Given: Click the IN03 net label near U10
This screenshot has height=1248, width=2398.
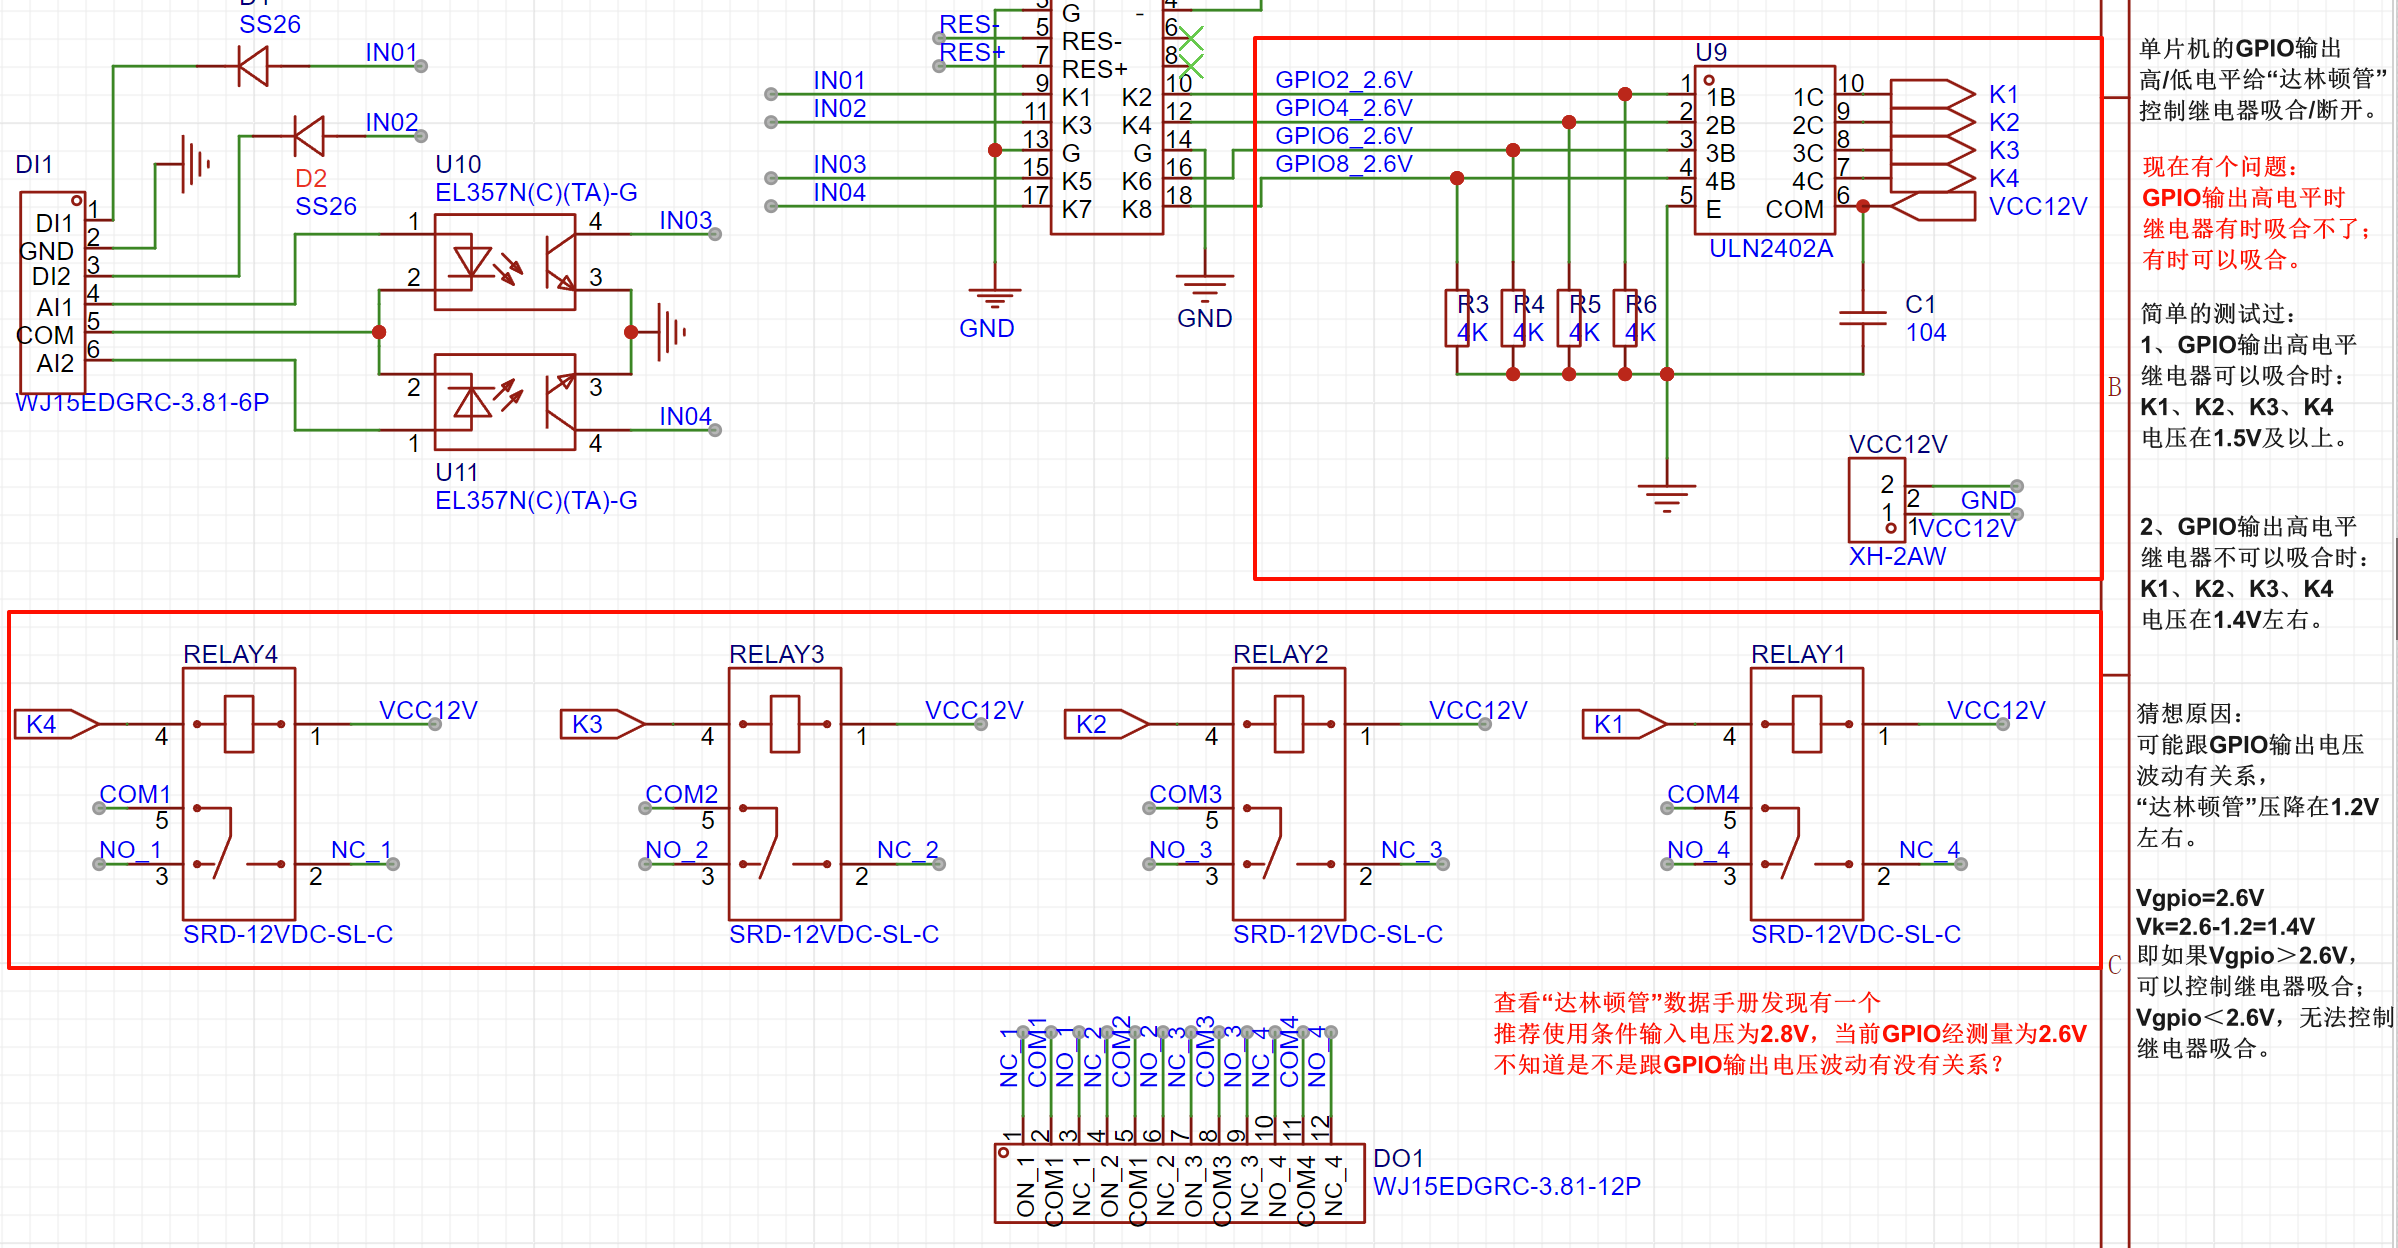Looking at the screenshot, I should pyautogui.click(x=685, y=220).
